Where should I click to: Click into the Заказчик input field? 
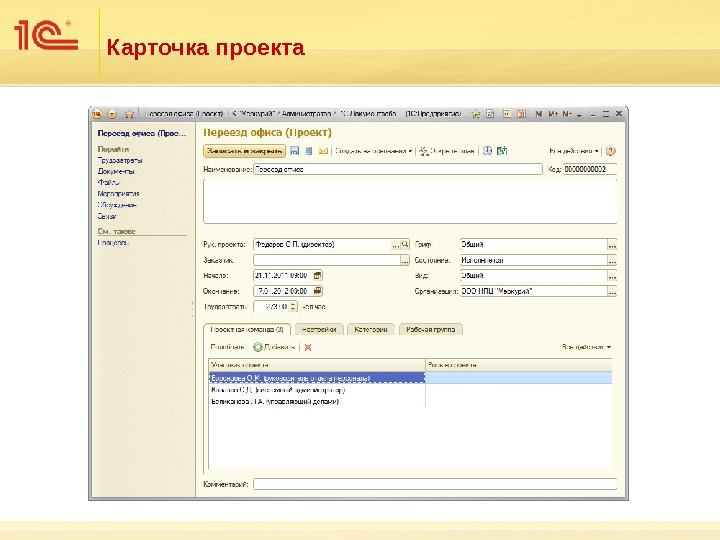click(x=327, y=260)
